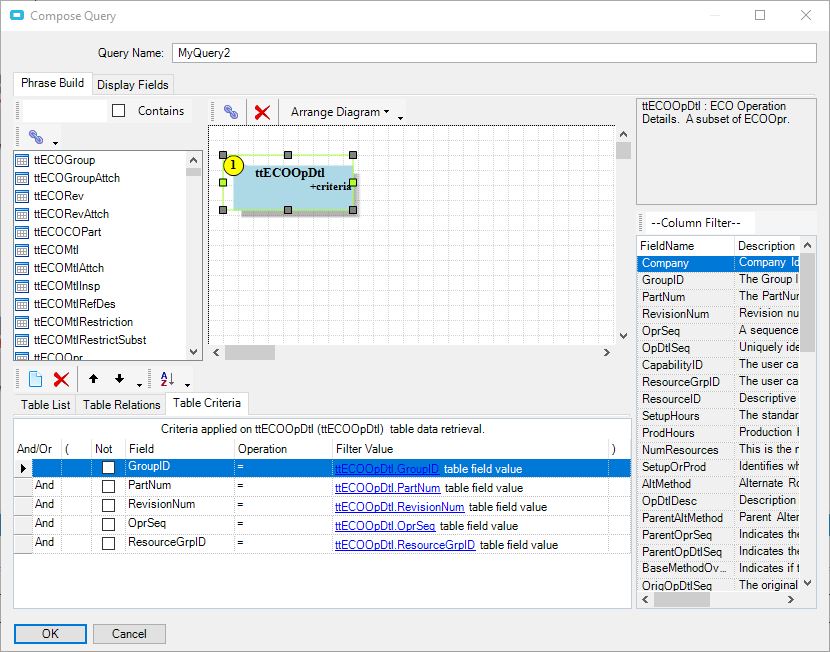Click the red X delete icon above the diagram
830x652 pixels.
tap(262, 112)
